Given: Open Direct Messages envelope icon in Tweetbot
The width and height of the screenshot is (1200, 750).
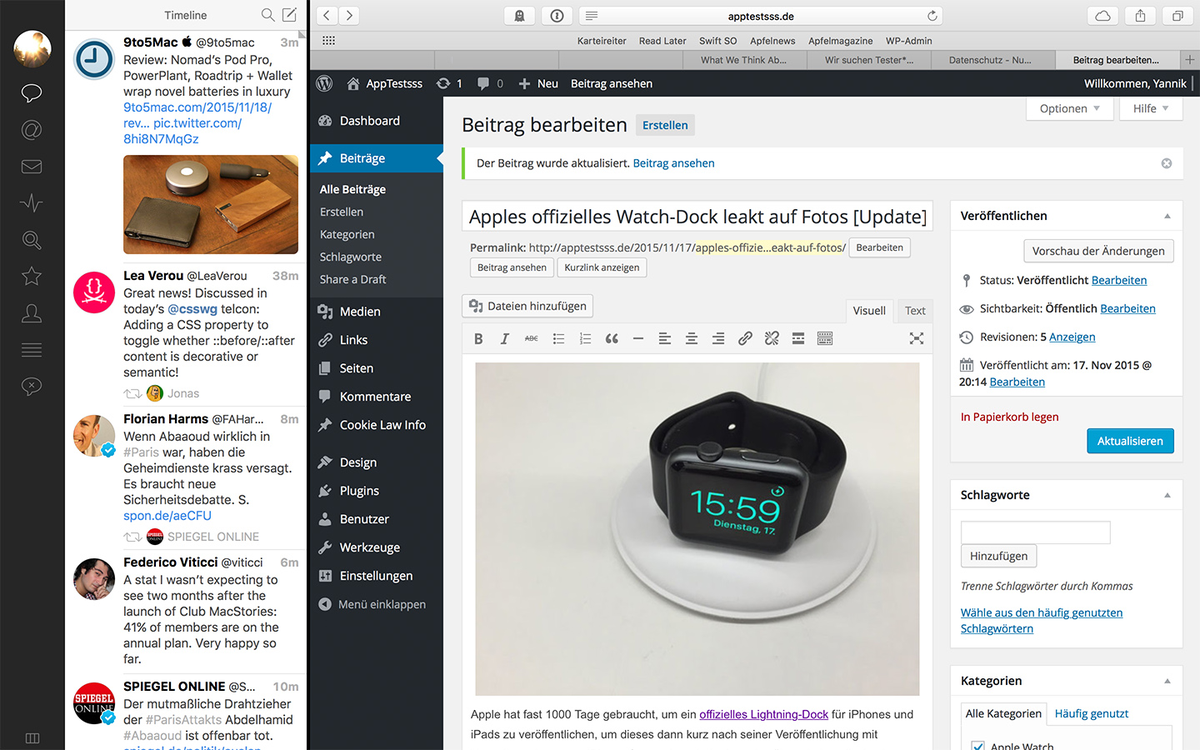Looking at the screenshot, I should [x=32, y=167].
